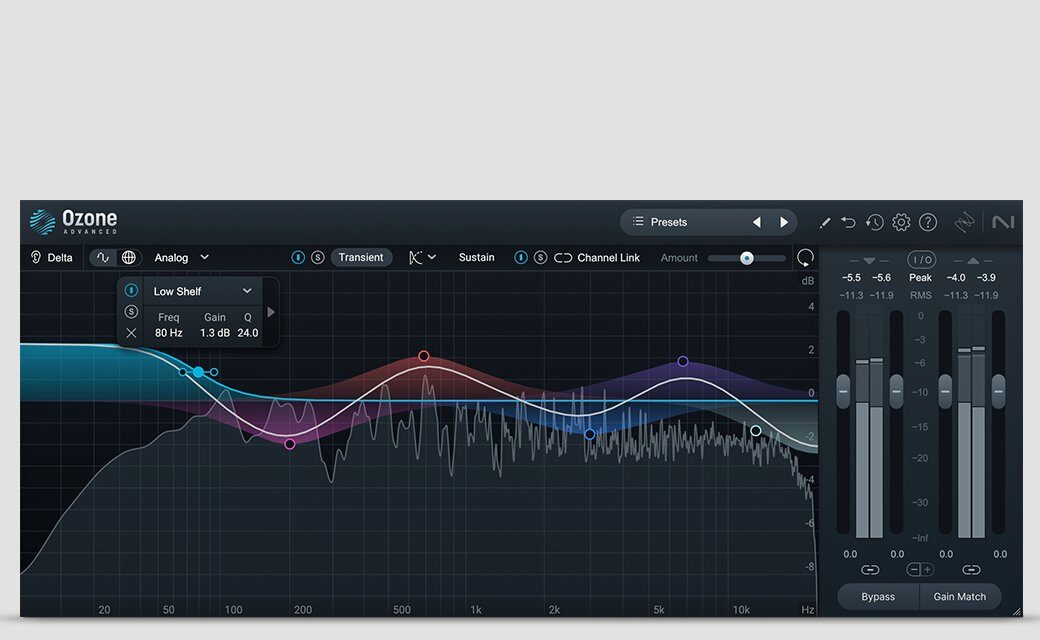Click the input gain link icon
The image size is (1040, 640).
[870, 570]
